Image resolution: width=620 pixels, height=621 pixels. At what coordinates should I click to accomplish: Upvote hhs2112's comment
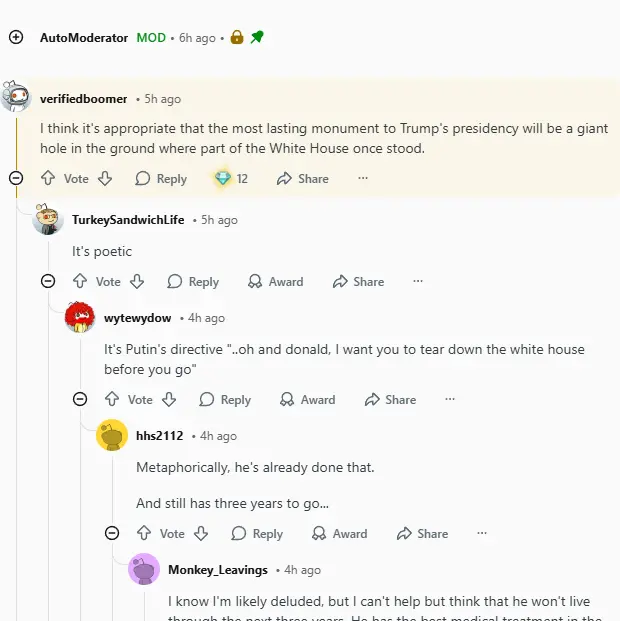[x=143, y=534]
